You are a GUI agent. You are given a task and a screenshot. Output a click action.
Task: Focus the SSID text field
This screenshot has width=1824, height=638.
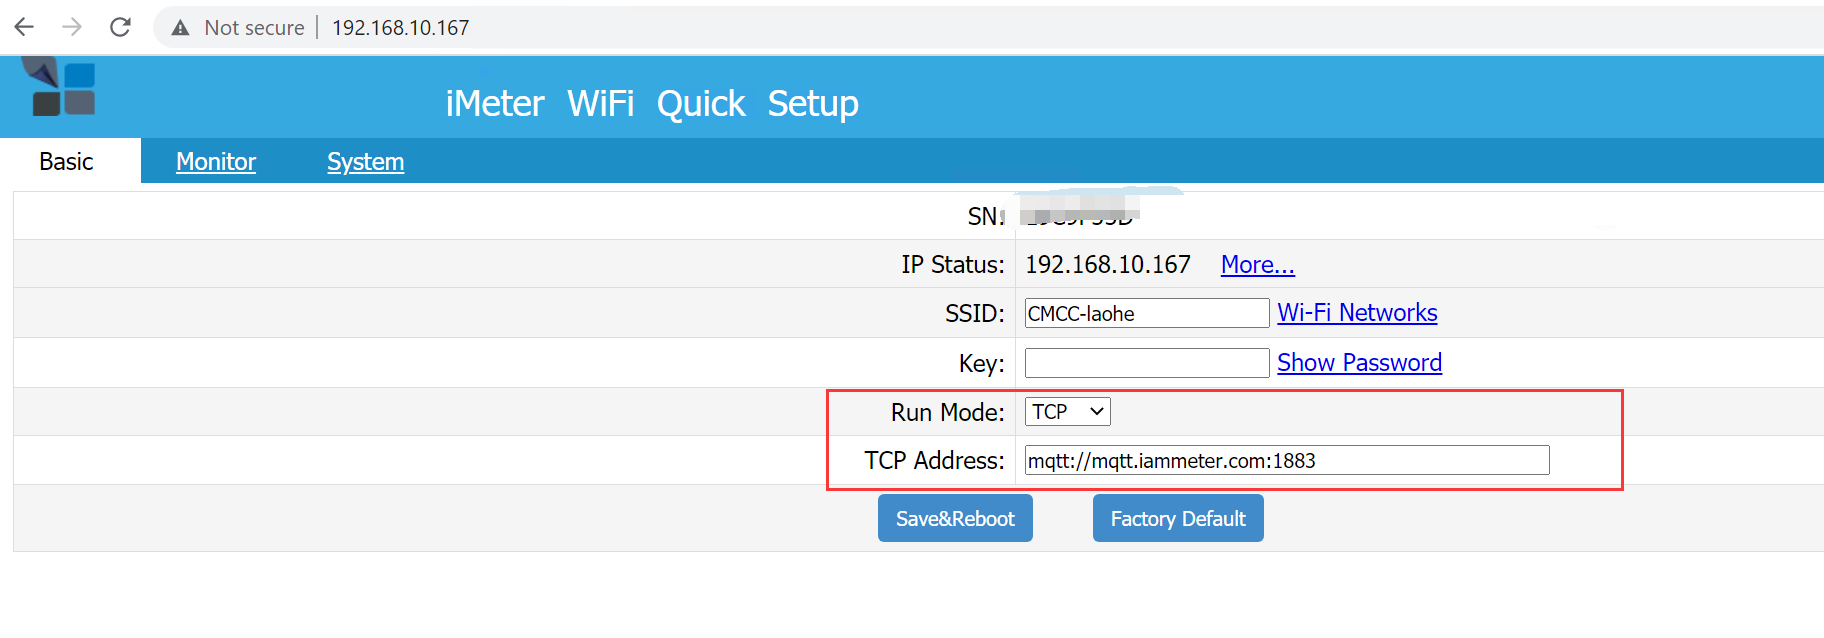(1146, 313)
